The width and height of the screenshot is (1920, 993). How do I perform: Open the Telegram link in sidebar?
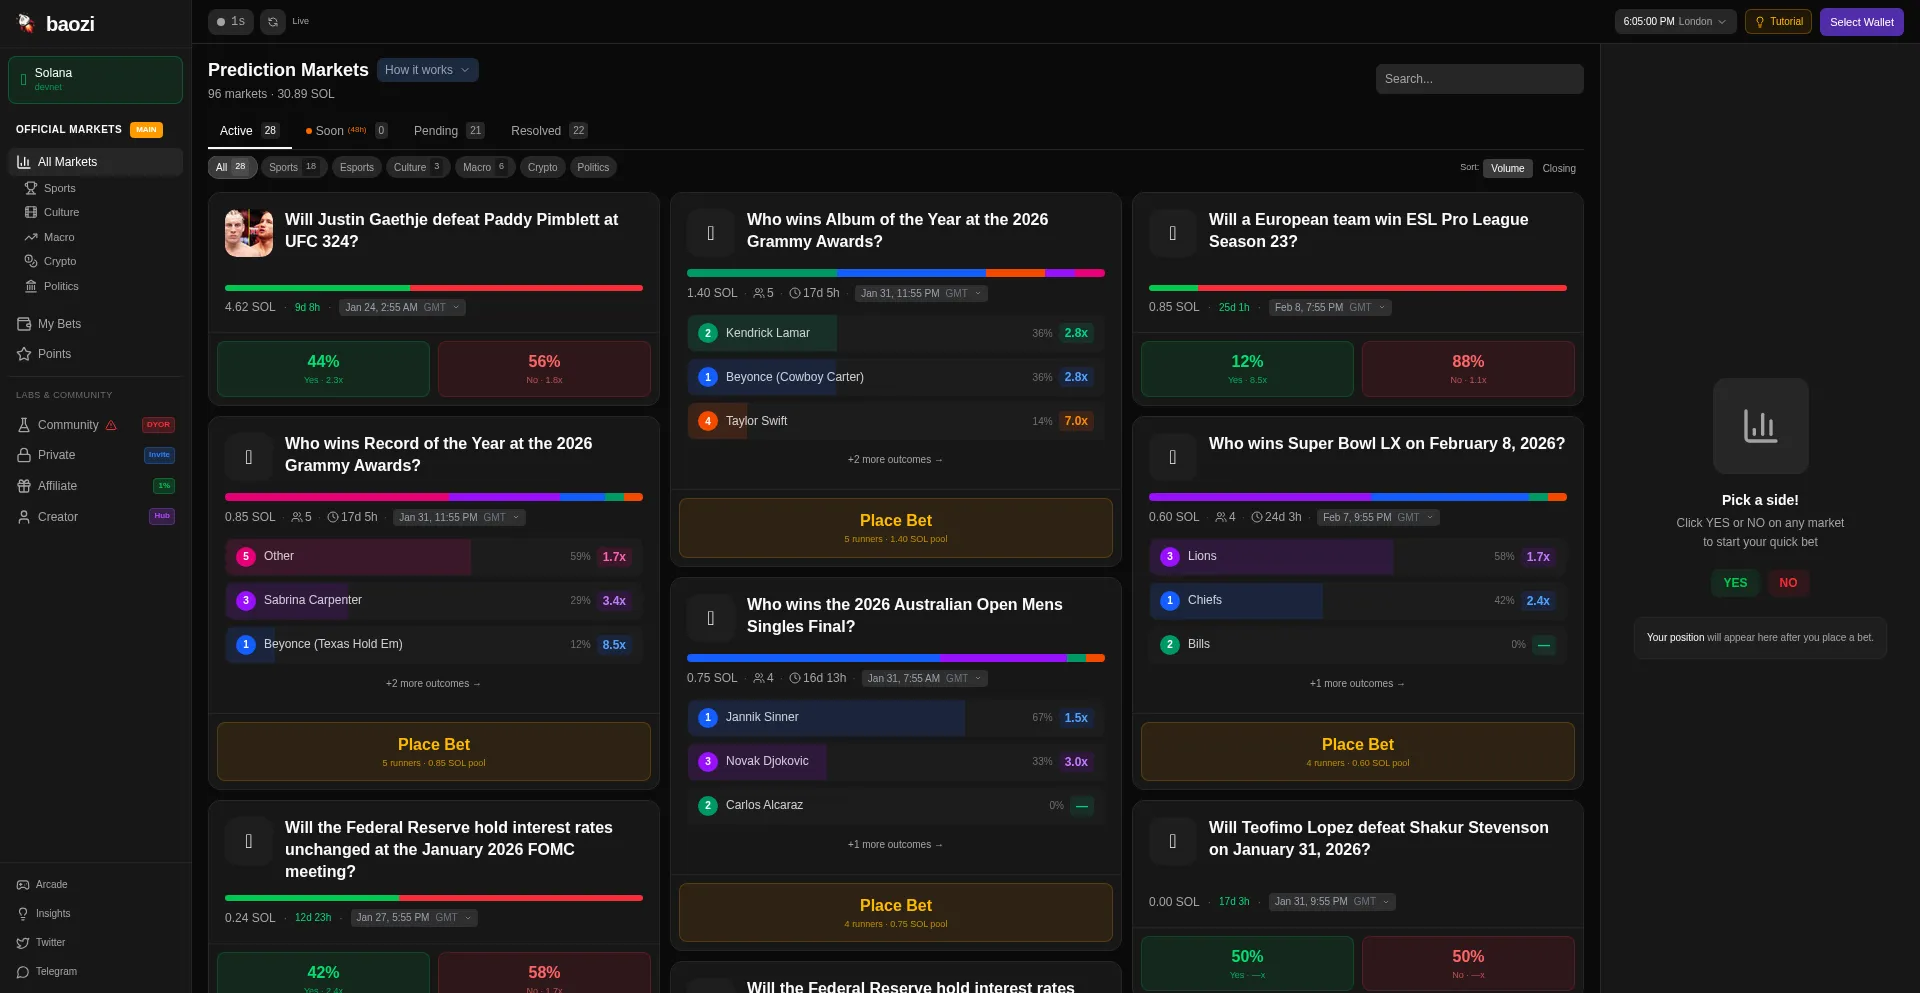click(56, 972)
